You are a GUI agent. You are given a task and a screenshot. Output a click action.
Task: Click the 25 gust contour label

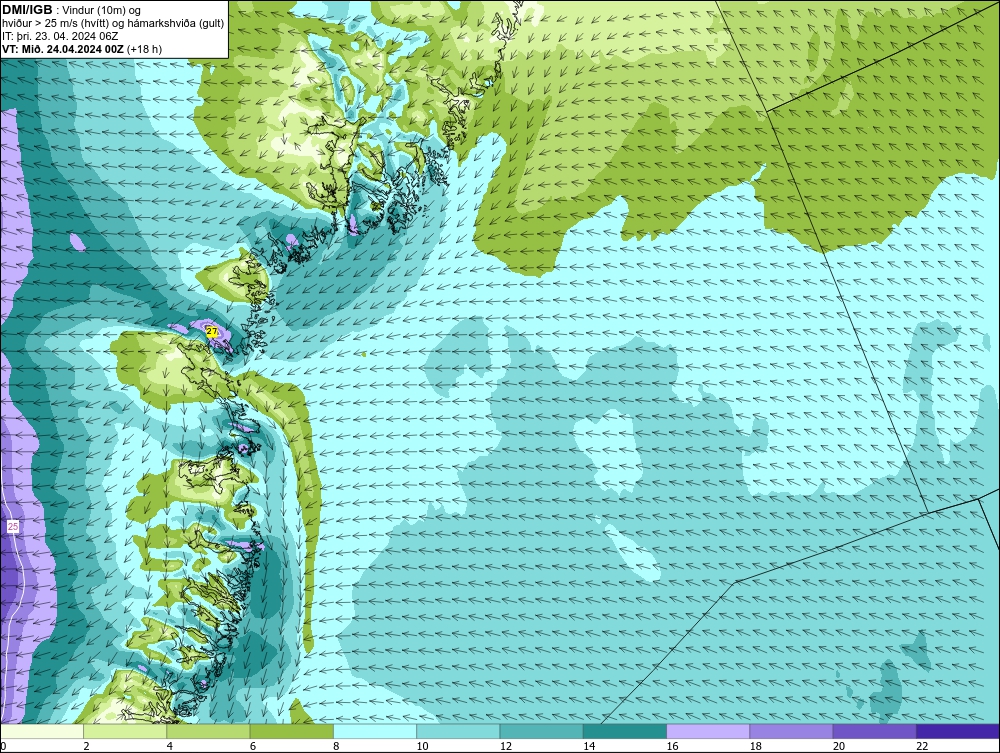[x=13, y=527]
